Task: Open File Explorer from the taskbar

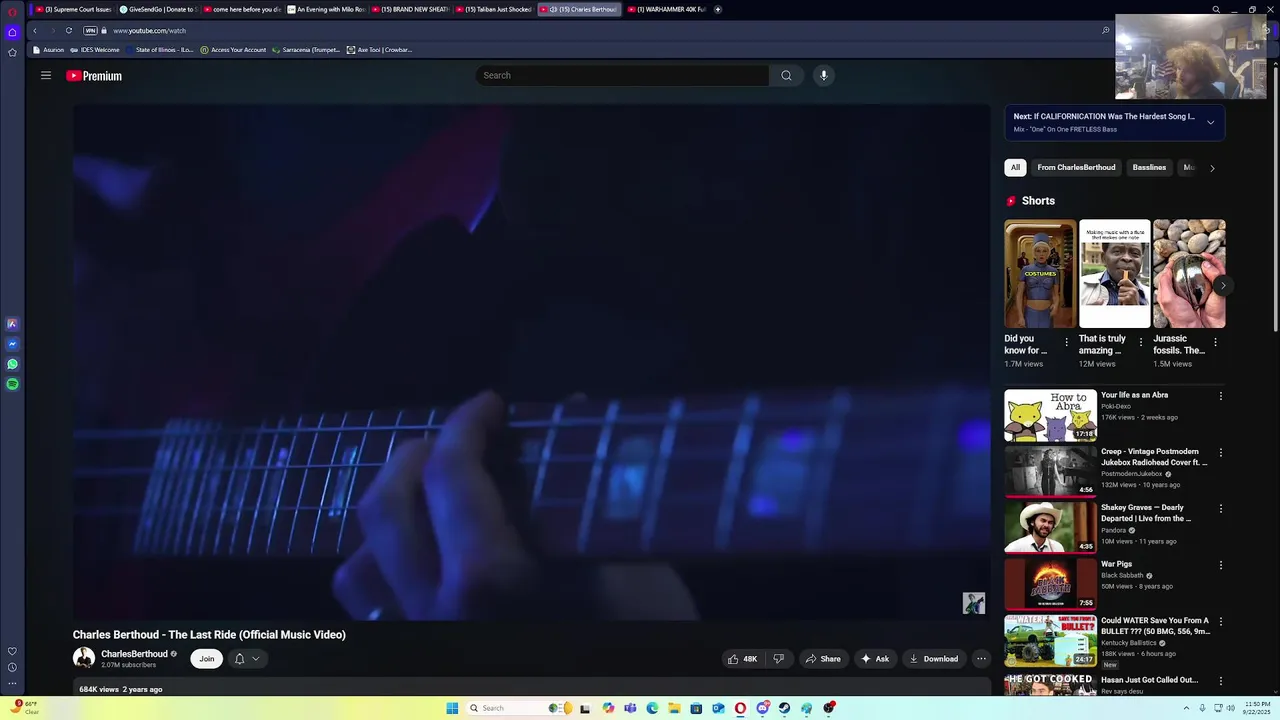Action: tap(674, 708)
